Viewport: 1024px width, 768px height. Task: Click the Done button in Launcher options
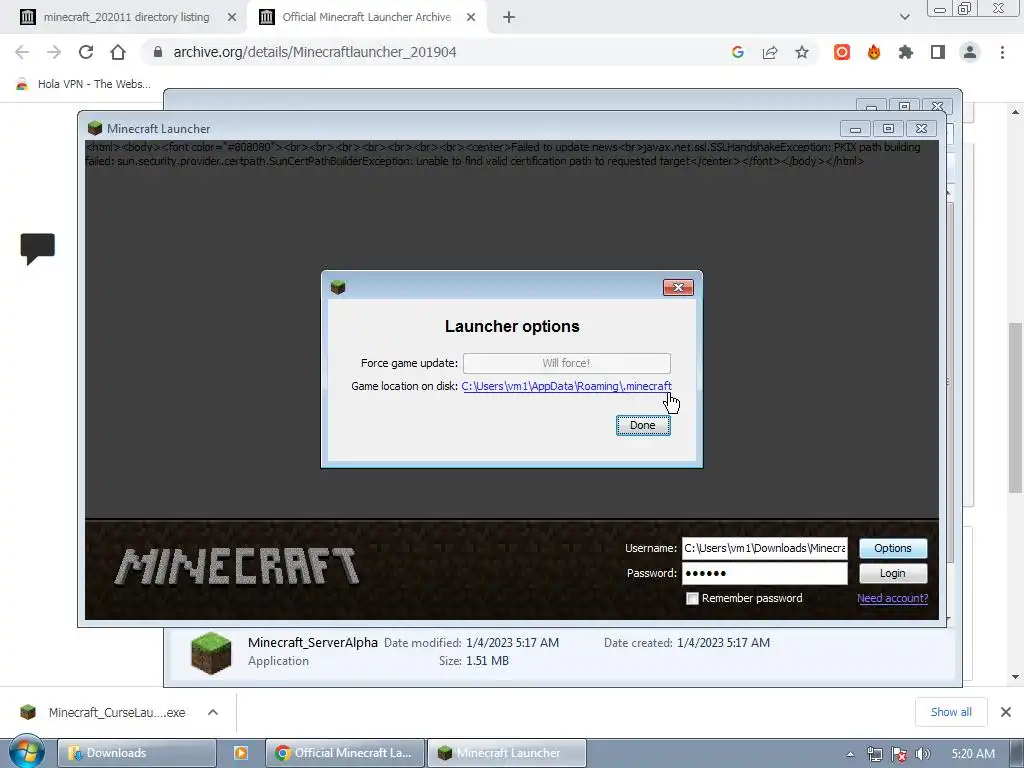[643, 425]
